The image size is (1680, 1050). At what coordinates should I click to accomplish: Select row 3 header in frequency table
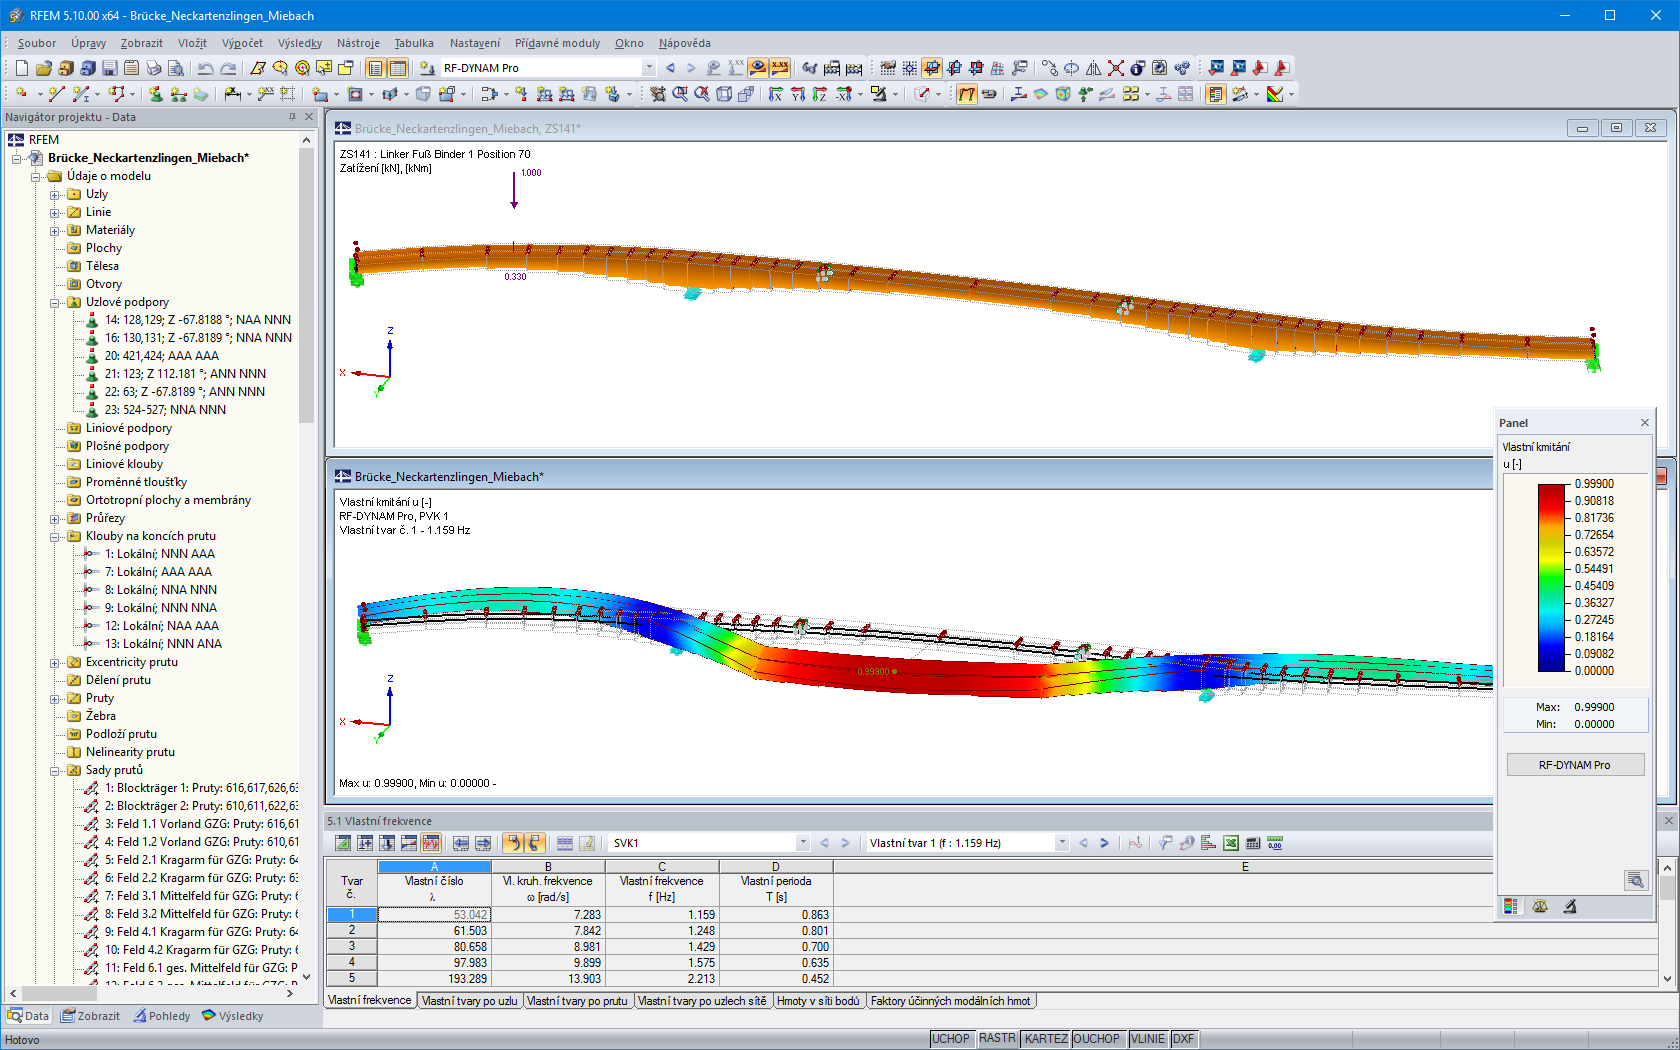pos(352,946)
